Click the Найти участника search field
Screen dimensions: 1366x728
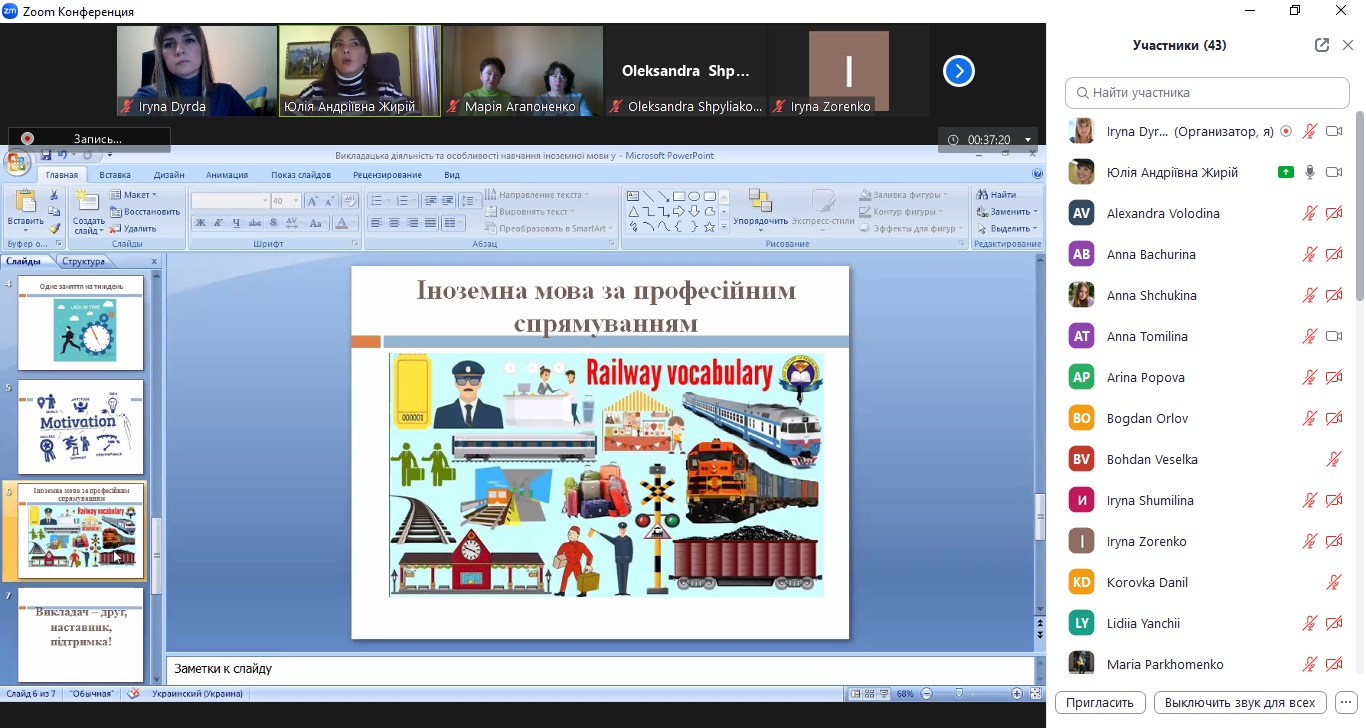point(1207,93)
